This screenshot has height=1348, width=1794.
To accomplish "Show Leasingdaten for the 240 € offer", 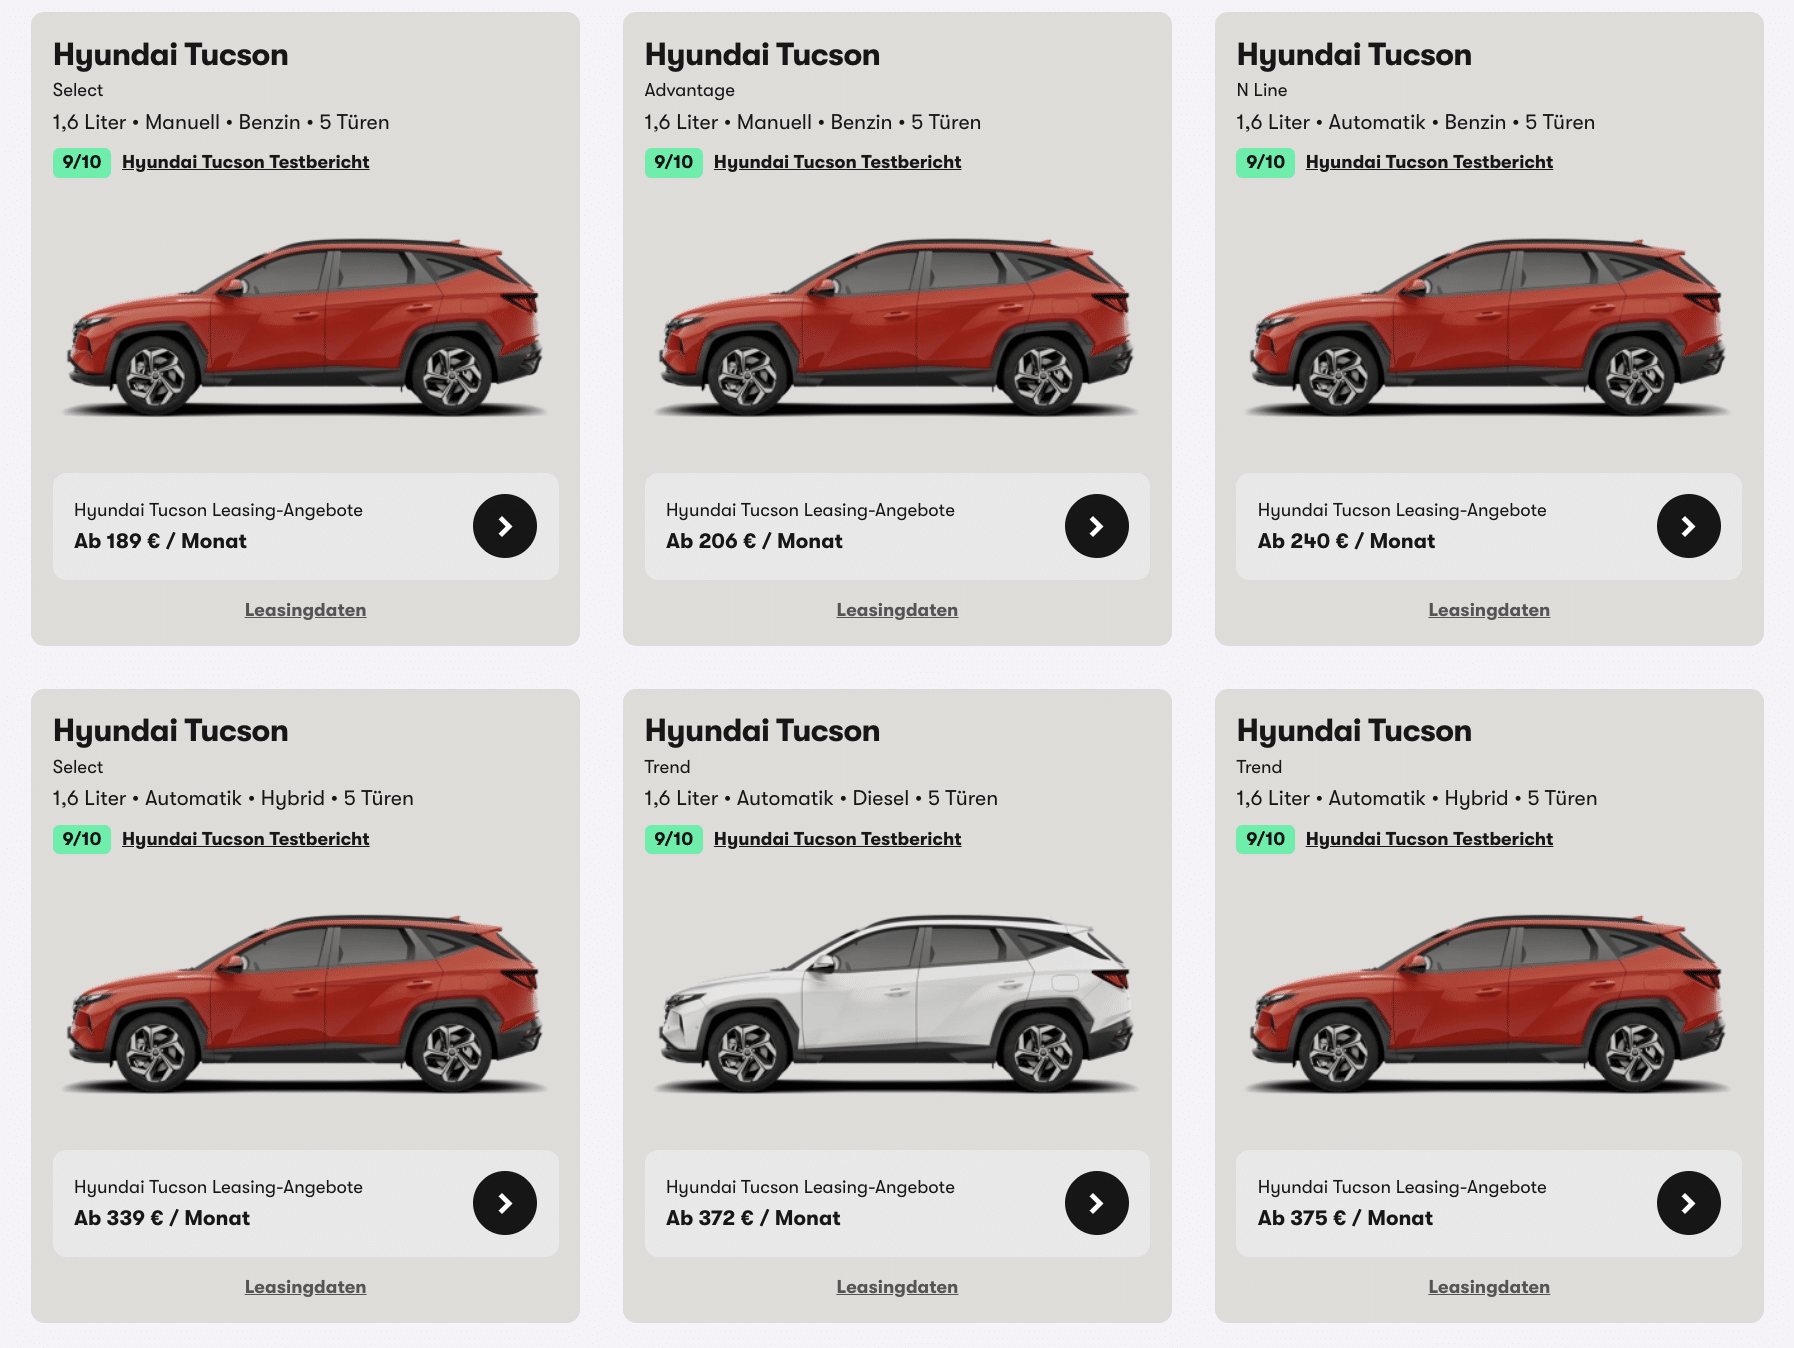I will coord(1489,610).
